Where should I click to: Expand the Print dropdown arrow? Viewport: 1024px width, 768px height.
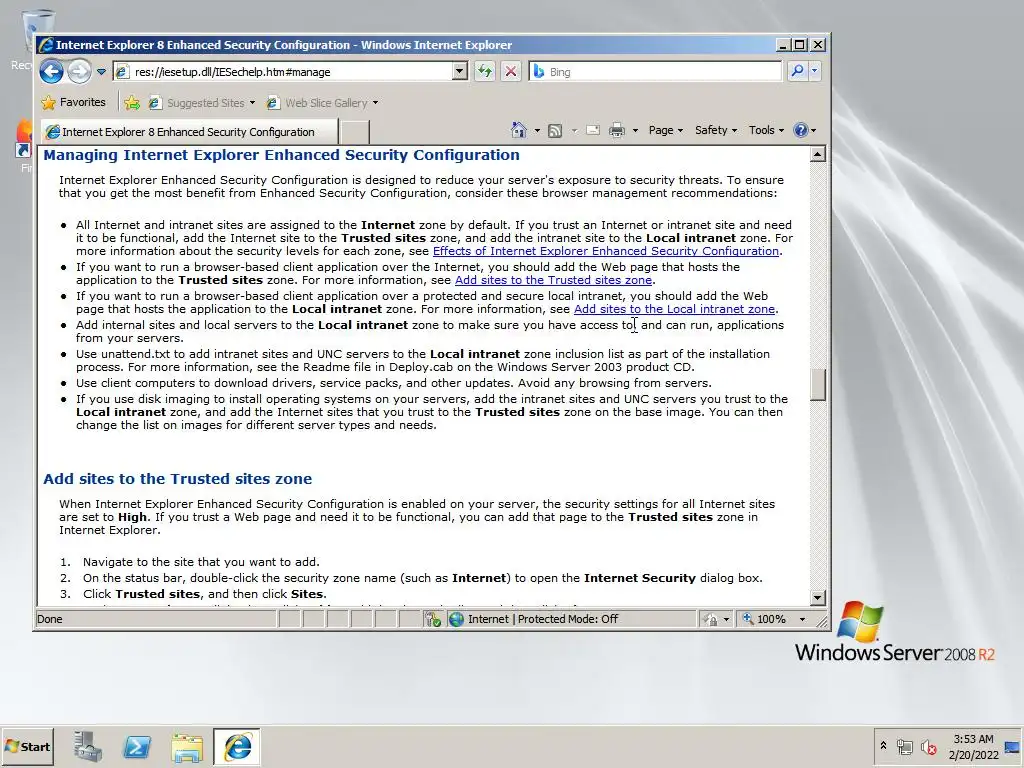635,131
